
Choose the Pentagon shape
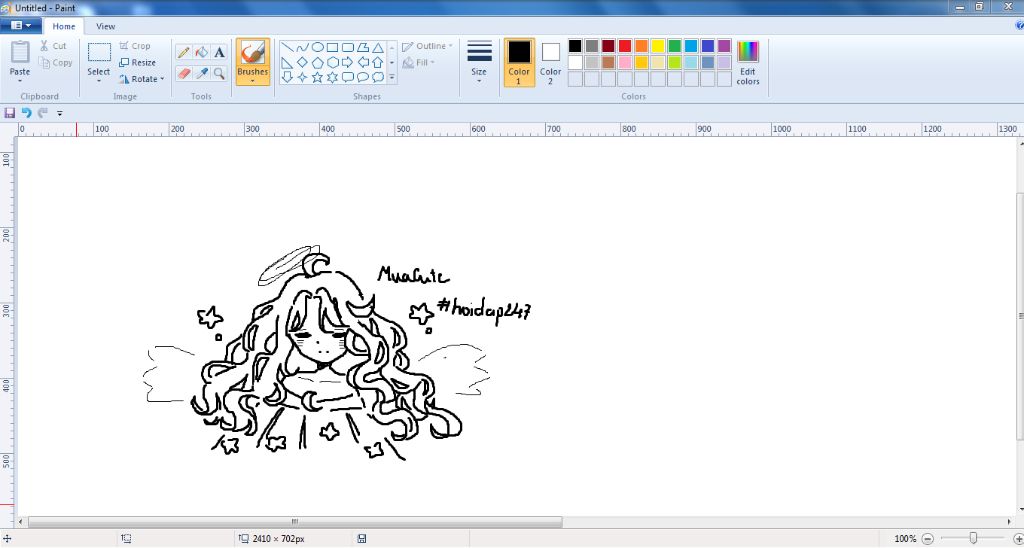(317, 62)
